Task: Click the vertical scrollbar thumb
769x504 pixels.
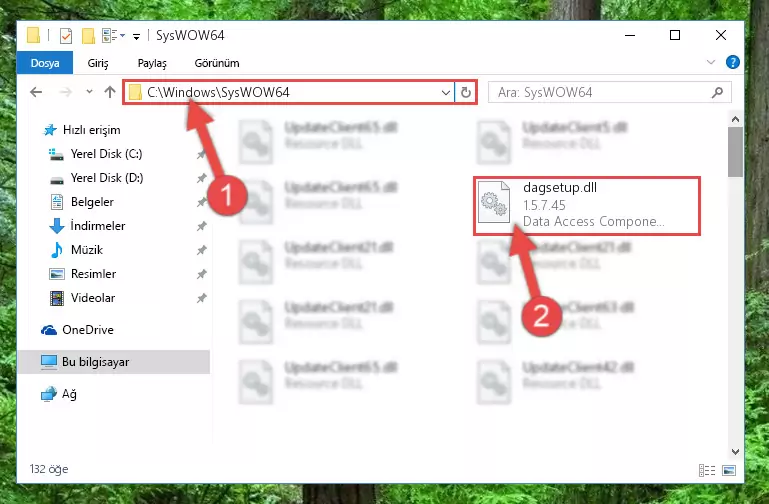Action: click(735, 152)
